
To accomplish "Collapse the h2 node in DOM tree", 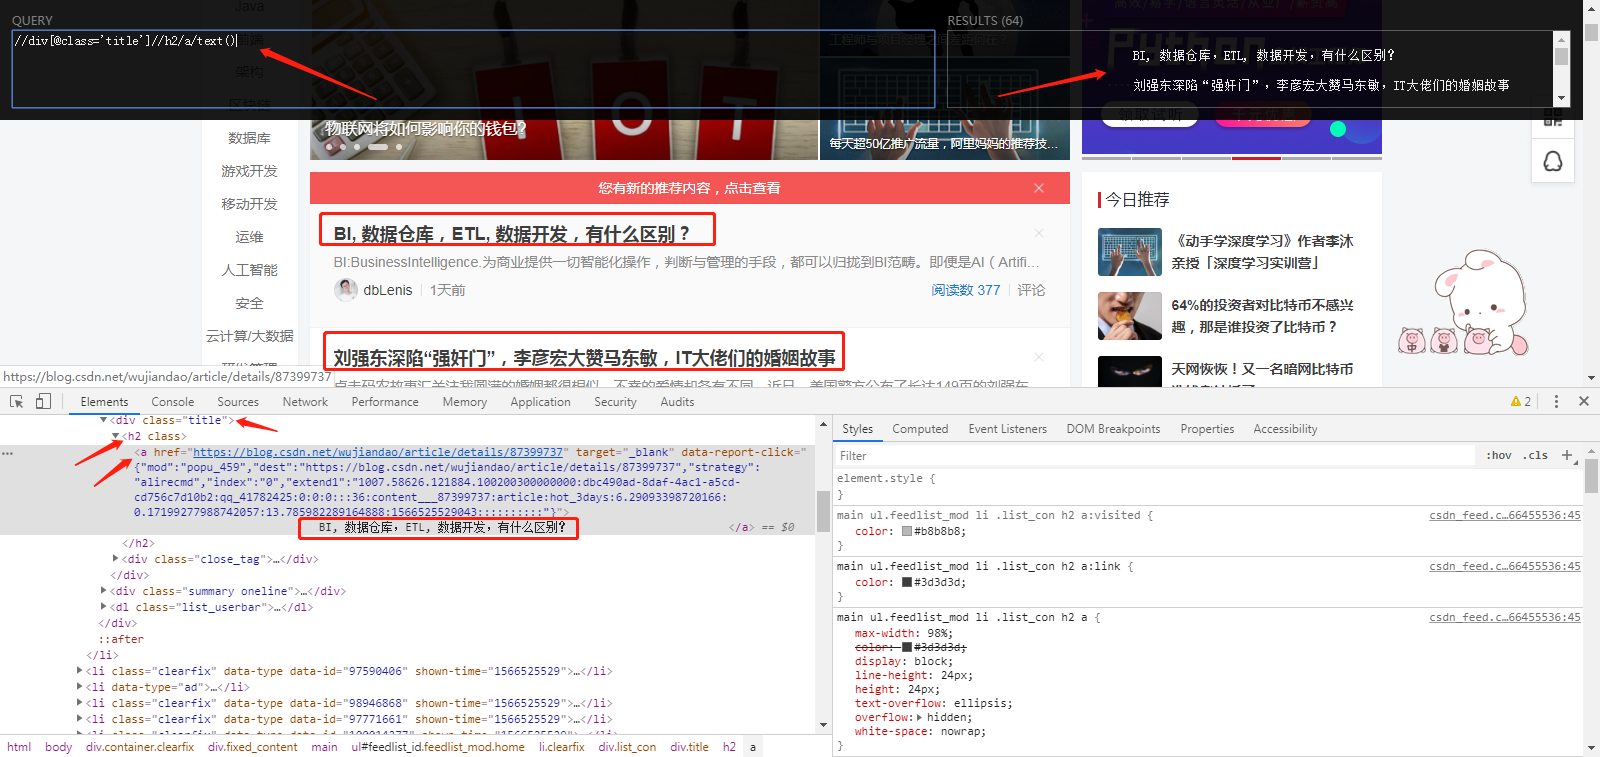I will click(116, 436).
